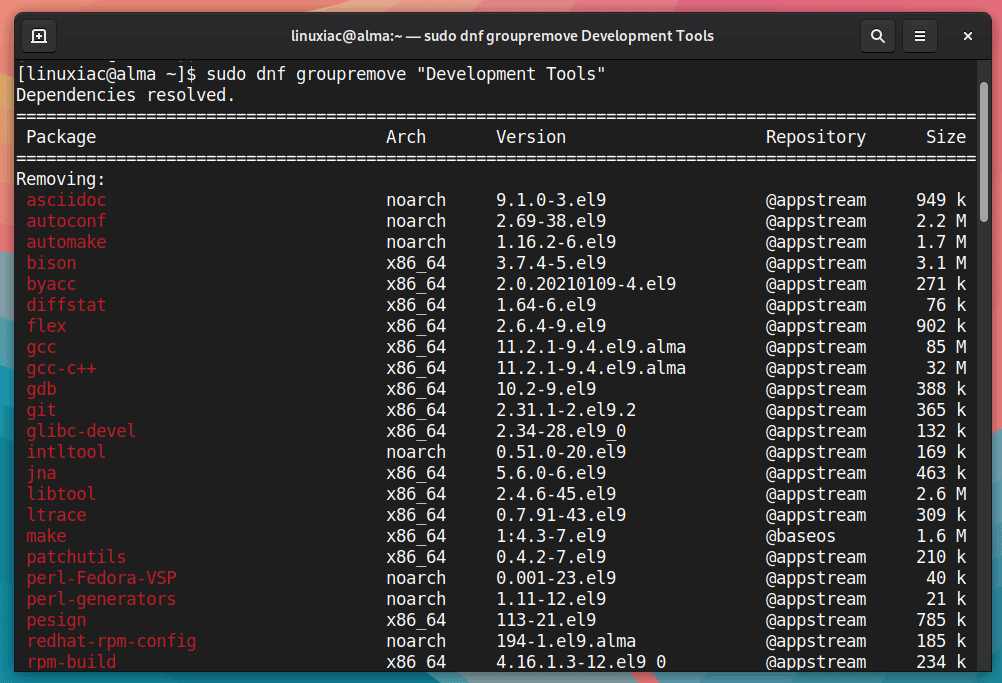Click the Dependencies resolved. line
Image resolution: width=1002 pixels, height=683 pixels.
[x=126, y=95]
